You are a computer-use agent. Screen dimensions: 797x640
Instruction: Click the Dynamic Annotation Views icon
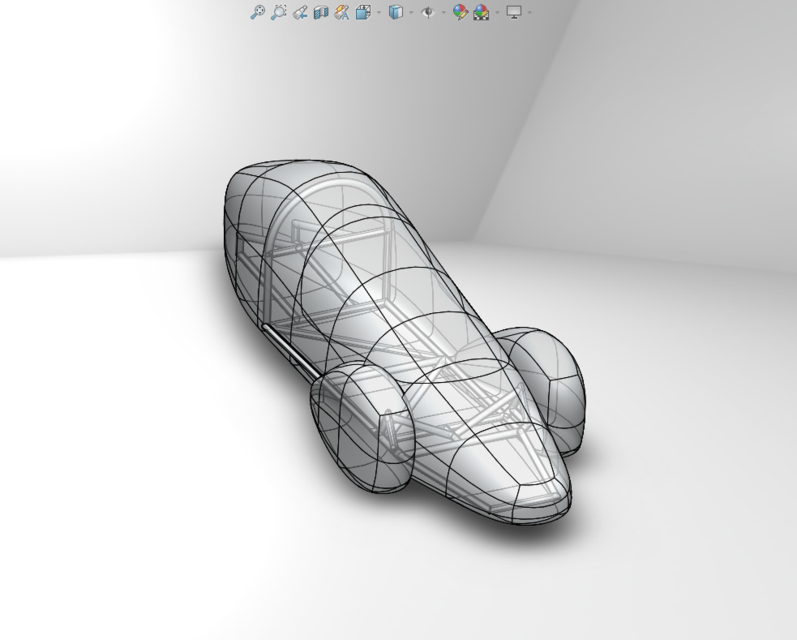coord(342,13)
